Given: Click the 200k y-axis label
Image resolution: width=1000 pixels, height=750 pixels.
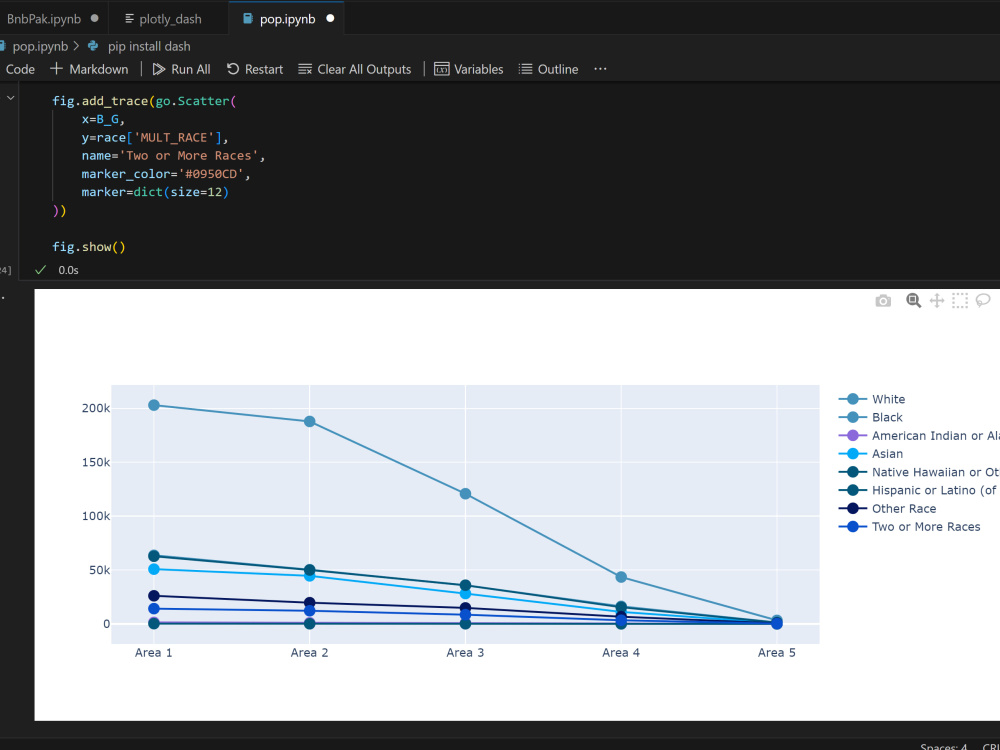Looking at the screenshot, I should click(x=96, y=408).
